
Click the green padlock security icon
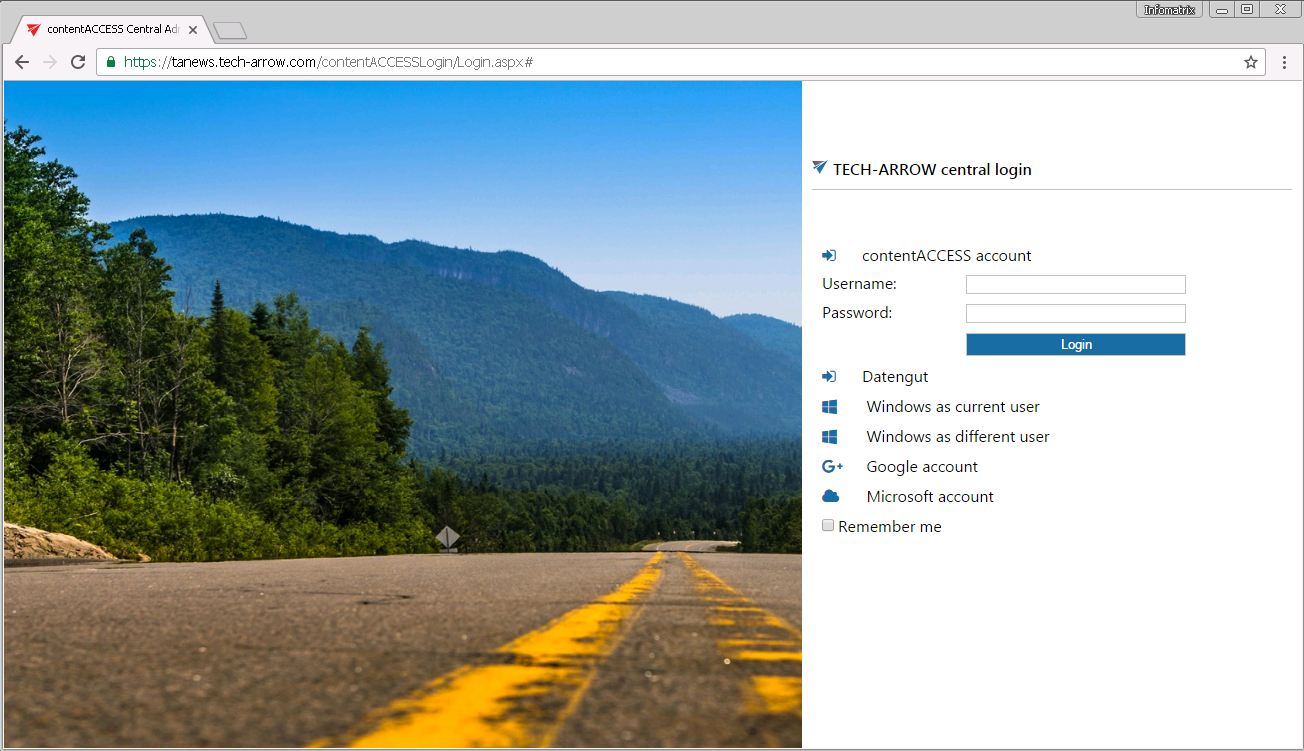[x=111, y=62]
